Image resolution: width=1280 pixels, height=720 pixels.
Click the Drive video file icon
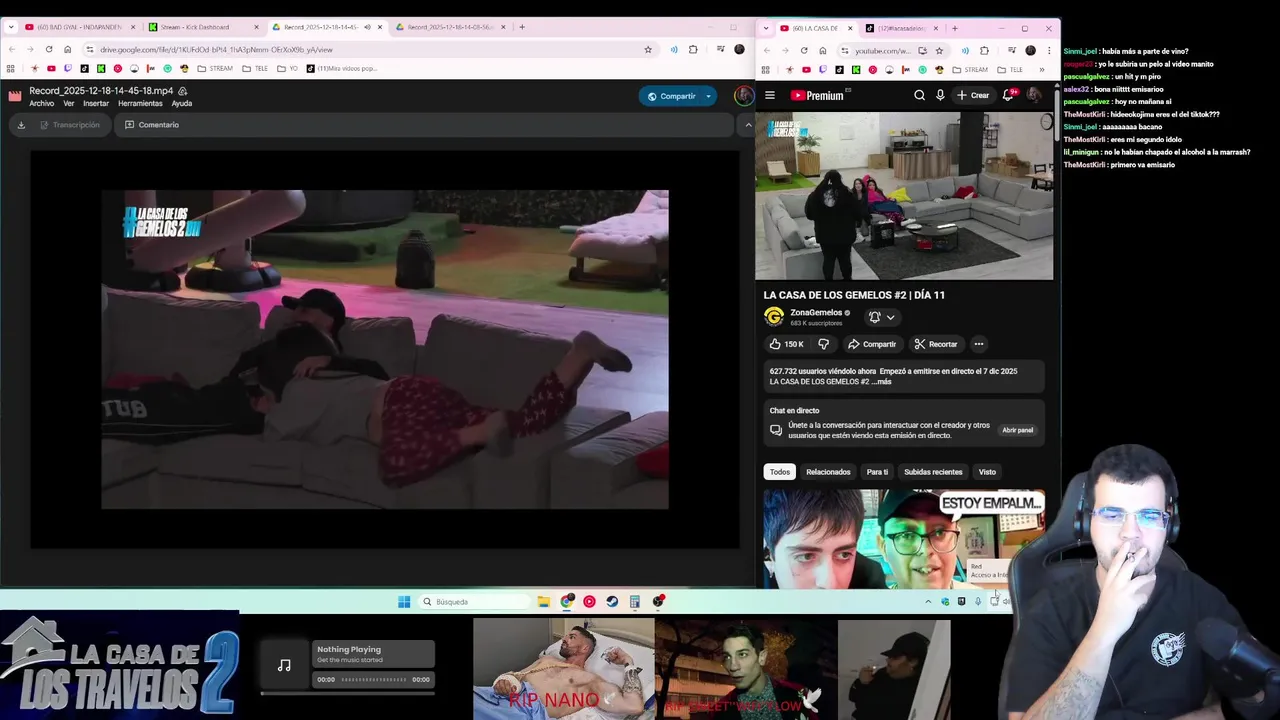coord(15,95)
